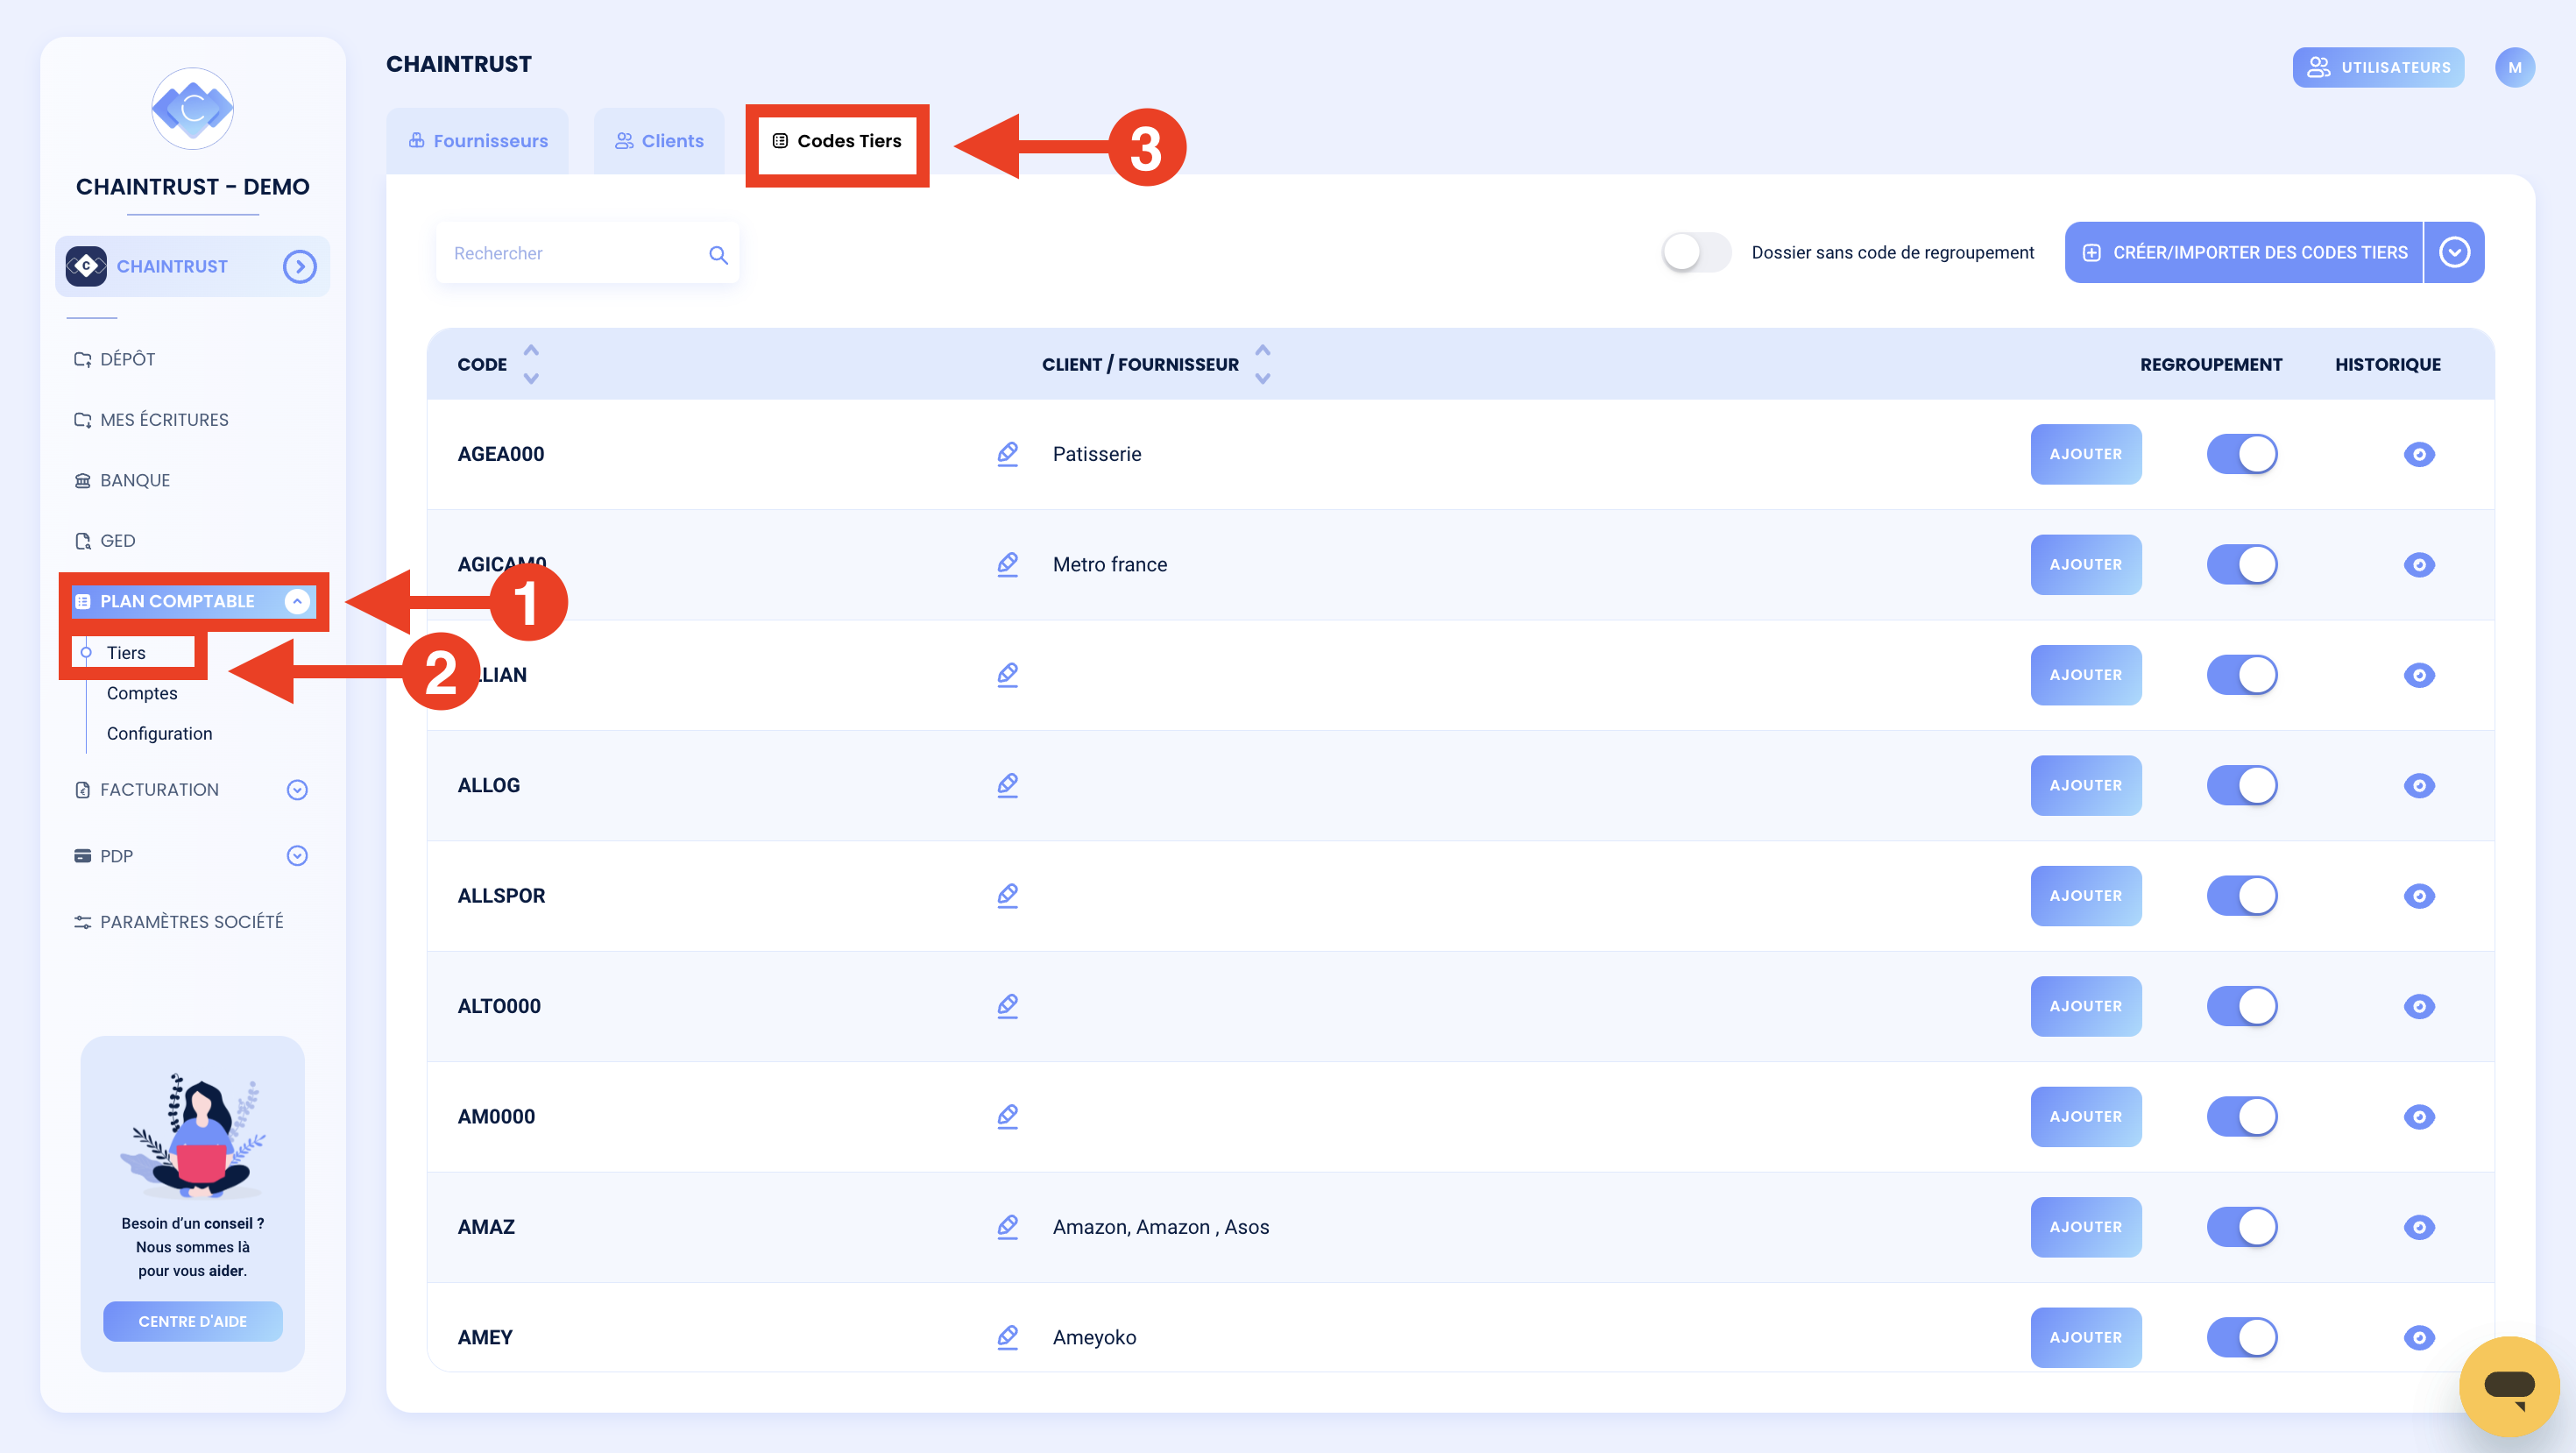Click Ajouter for AMAZ

(x=2086, y=1227)
